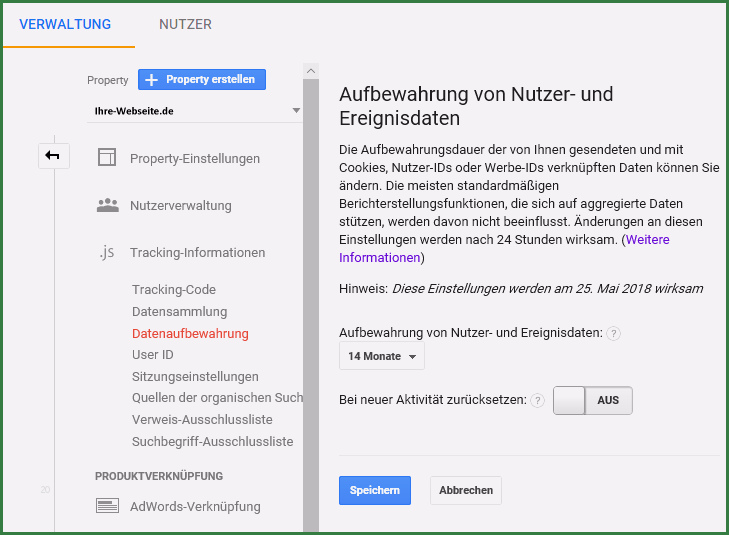Open the 14 Monate retention dropdown

click(381, 356)
